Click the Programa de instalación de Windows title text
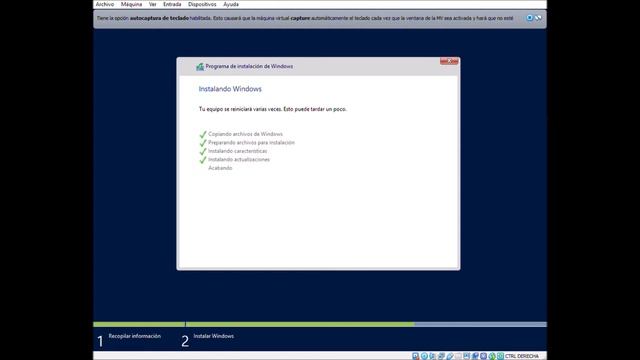 249,66
